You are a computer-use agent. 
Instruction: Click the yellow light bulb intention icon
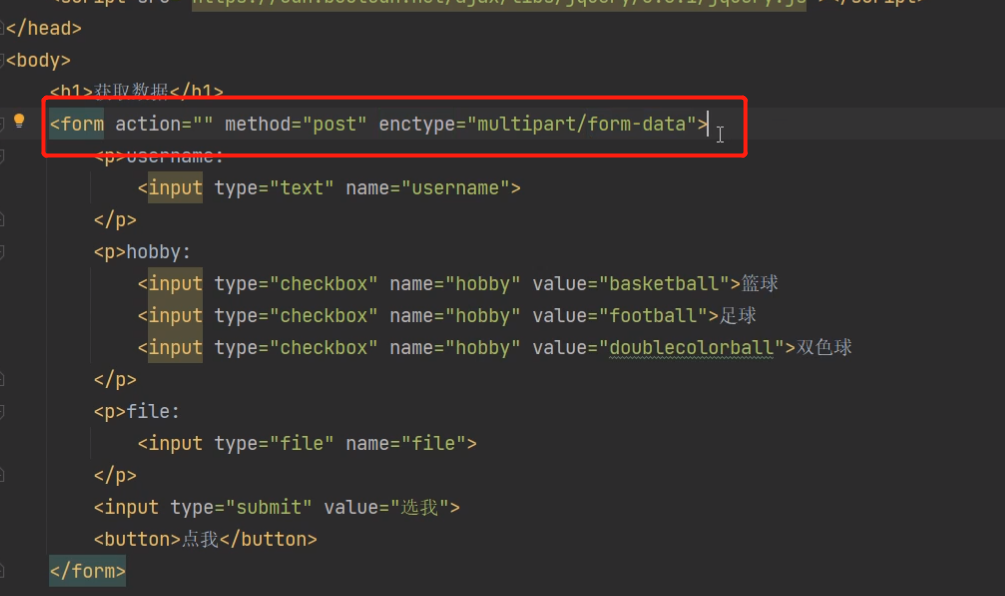point(19,120)
